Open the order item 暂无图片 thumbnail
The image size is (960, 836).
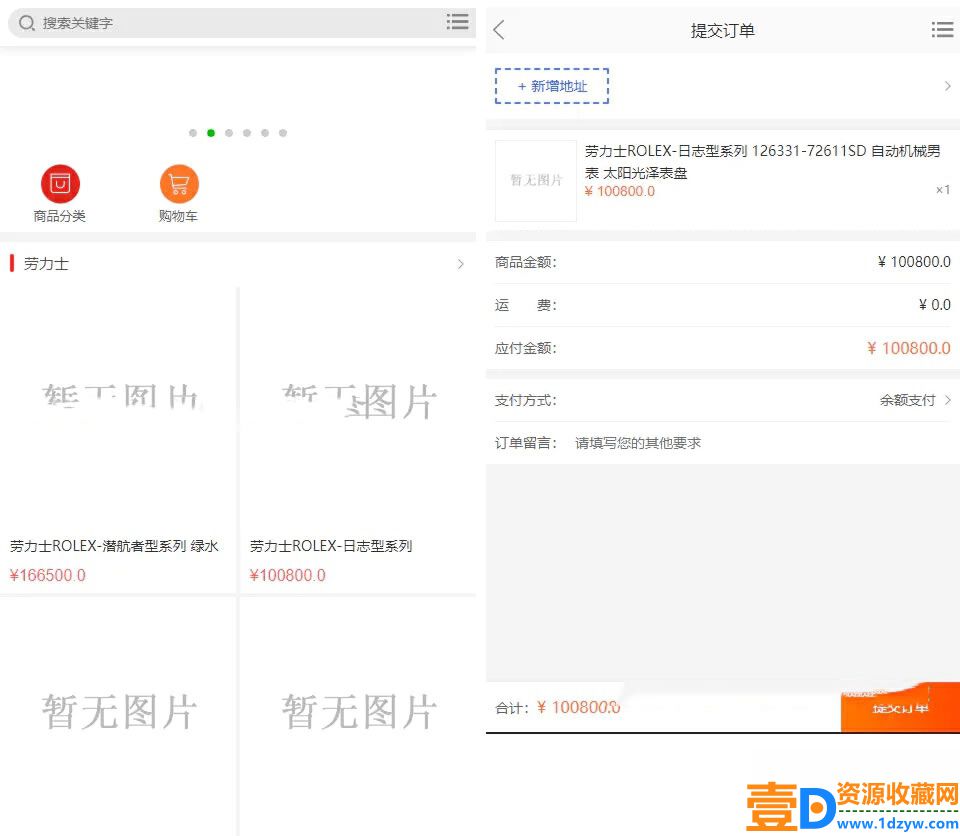[536, 181]
